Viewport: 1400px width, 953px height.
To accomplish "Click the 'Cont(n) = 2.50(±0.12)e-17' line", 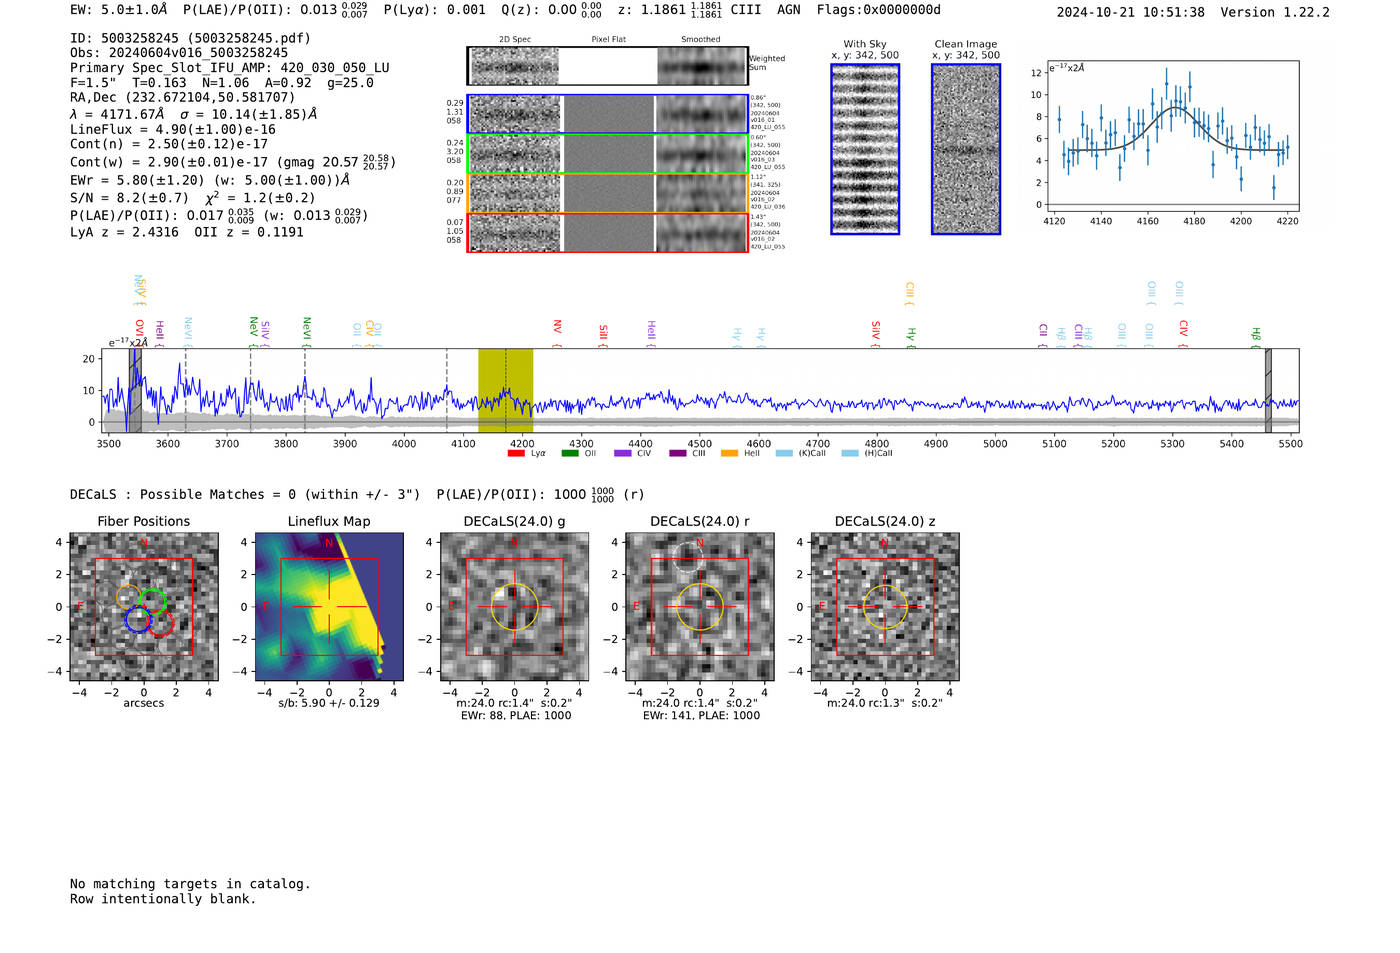I will coord(169,144).
